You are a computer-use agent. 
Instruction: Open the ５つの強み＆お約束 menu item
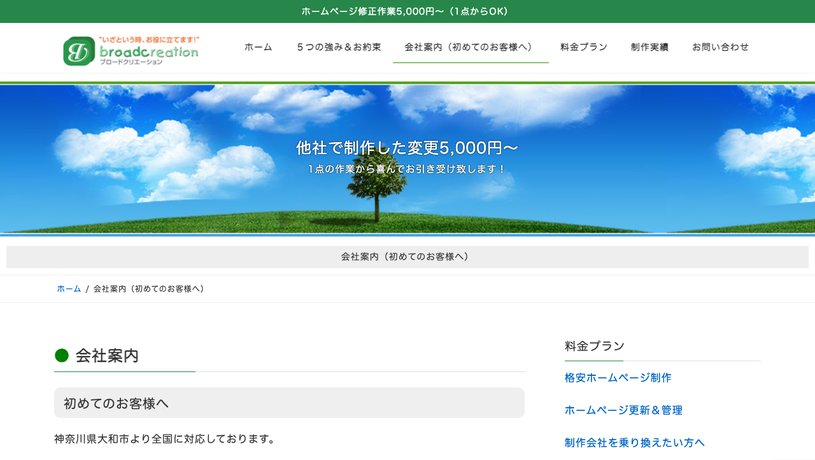pos(339,47)
